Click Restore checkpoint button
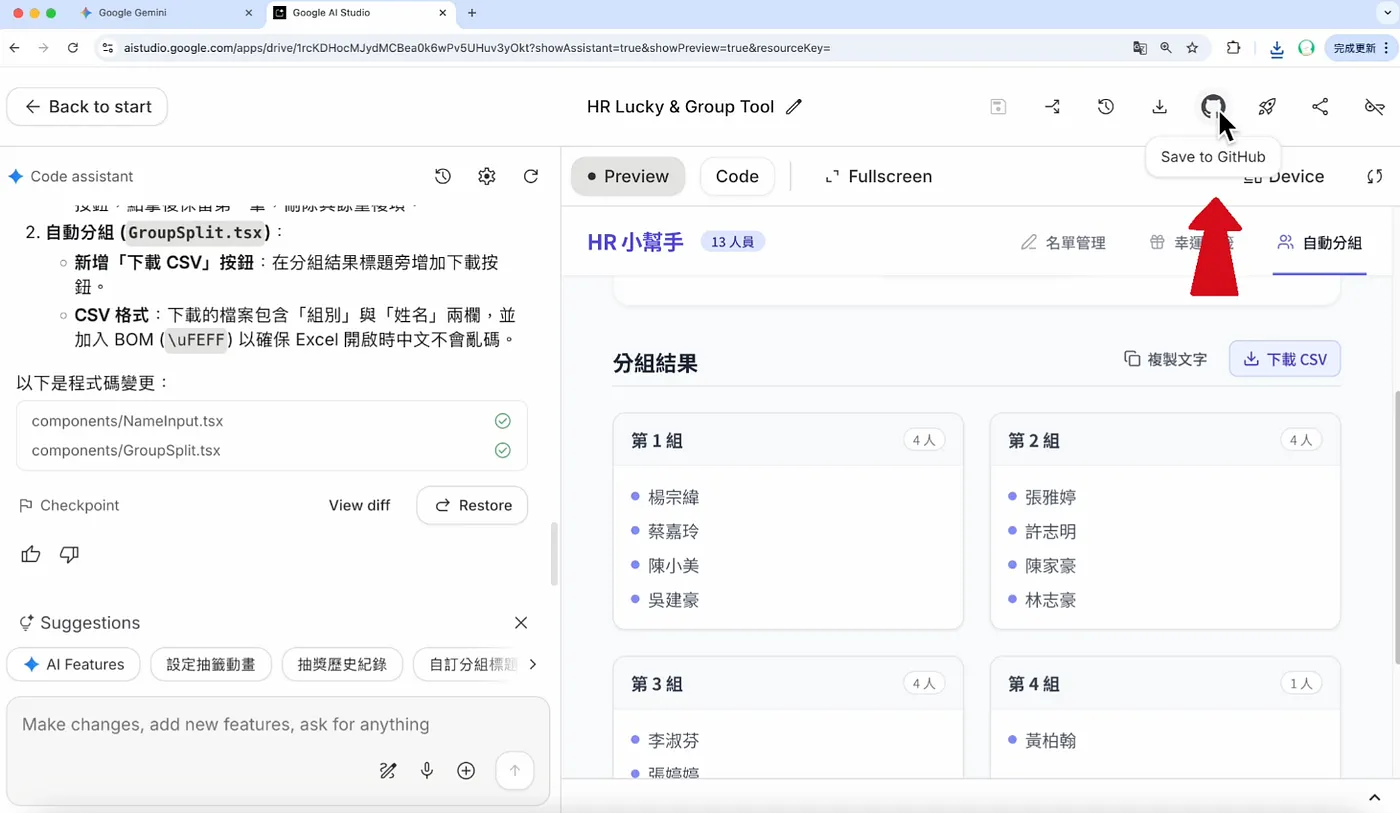The image size is (1400, 813). [x=472, y=505]
